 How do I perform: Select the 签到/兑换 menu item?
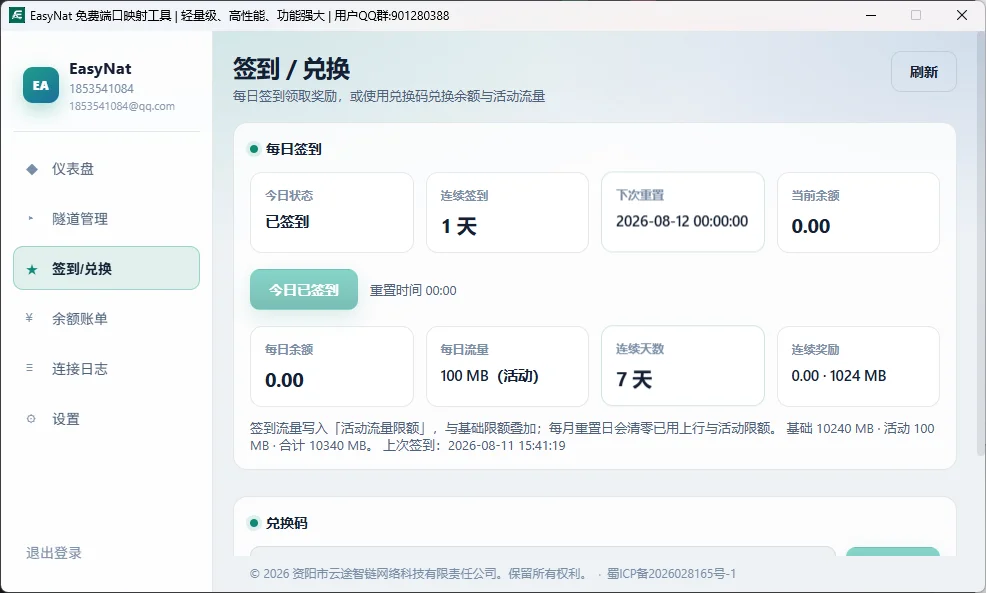tap(106, 269)
